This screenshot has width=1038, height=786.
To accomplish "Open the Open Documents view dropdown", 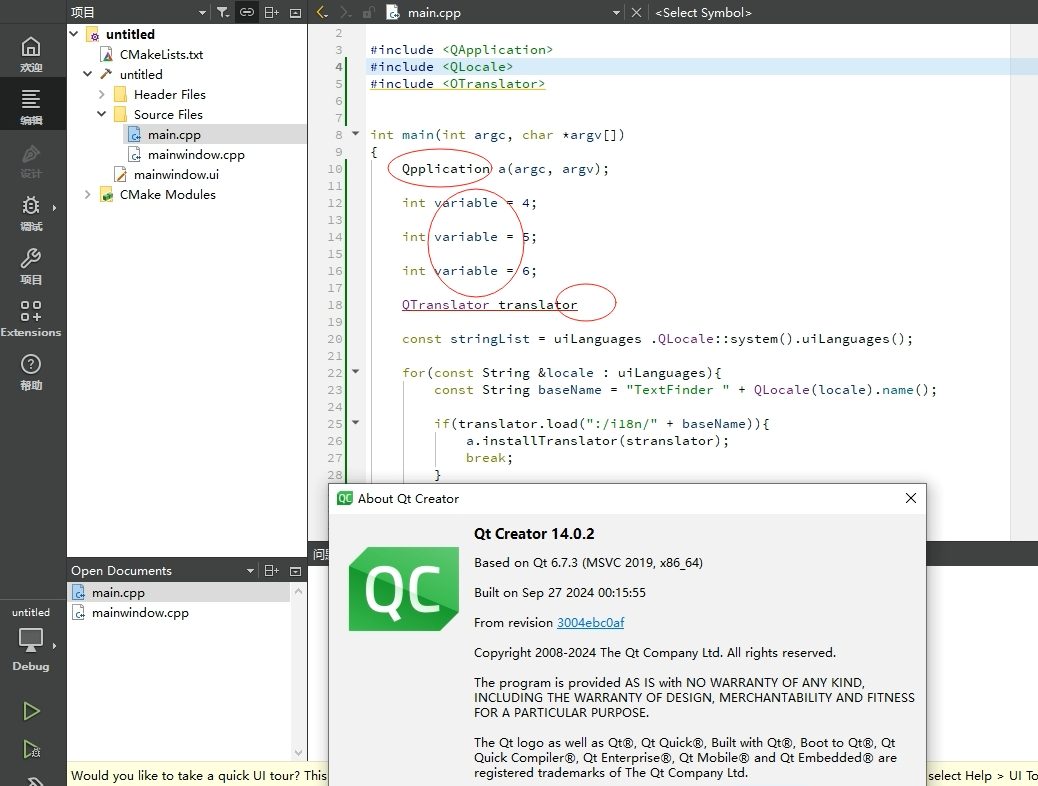I will pos(250,571).
